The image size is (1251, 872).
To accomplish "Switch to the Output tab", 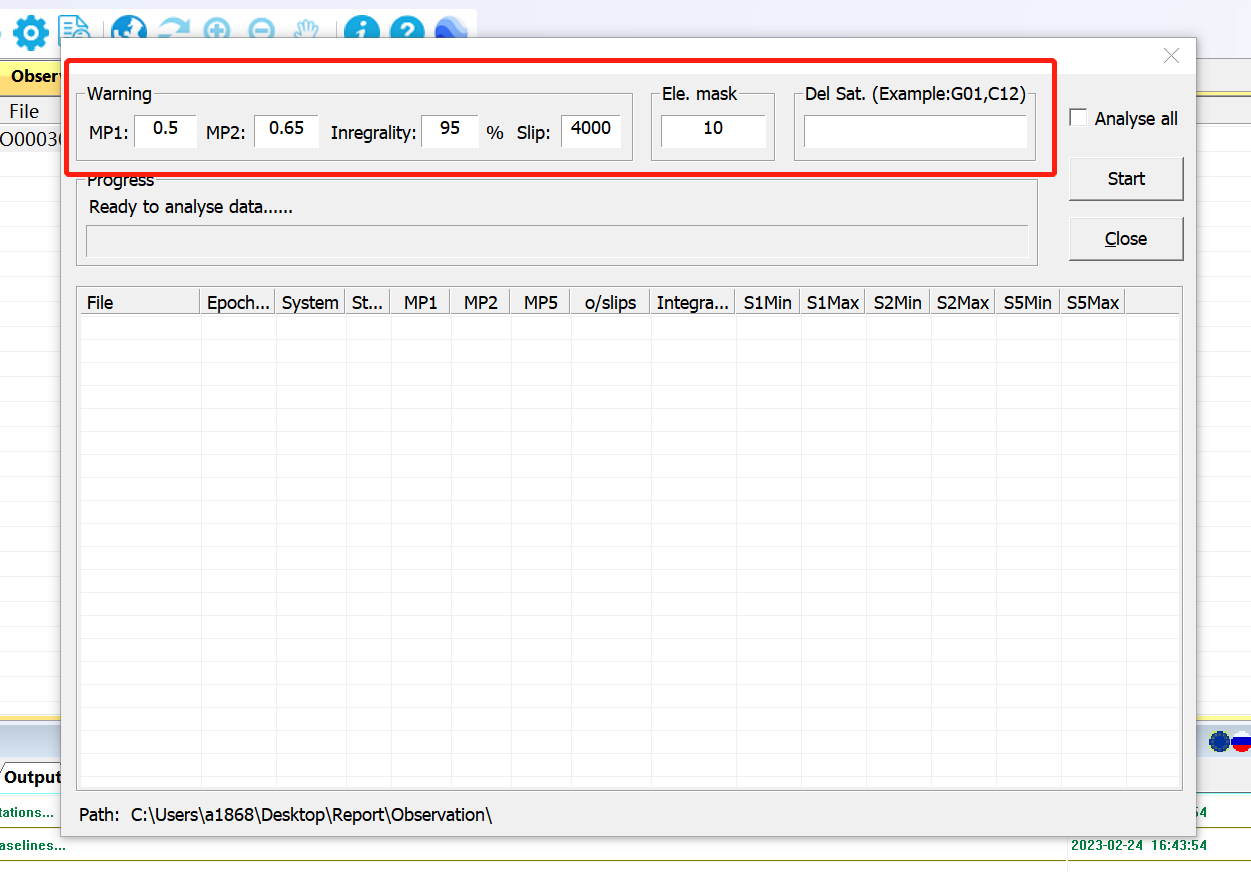I will pyautogui.click(x=32, y=777).
